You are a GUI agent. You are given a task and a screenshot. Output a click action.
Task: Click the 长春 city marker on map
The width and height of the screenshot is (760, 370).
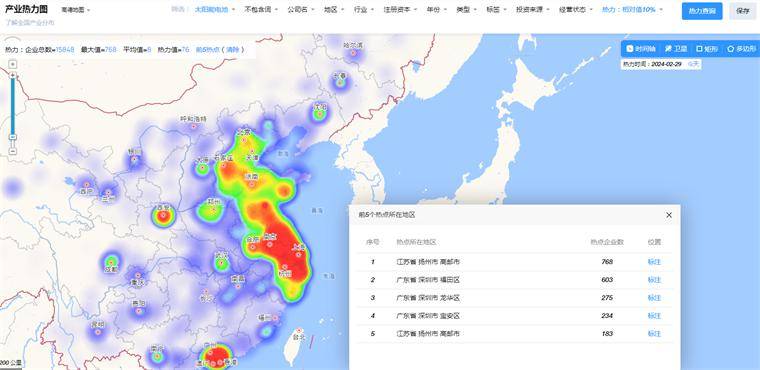(340, 82)
